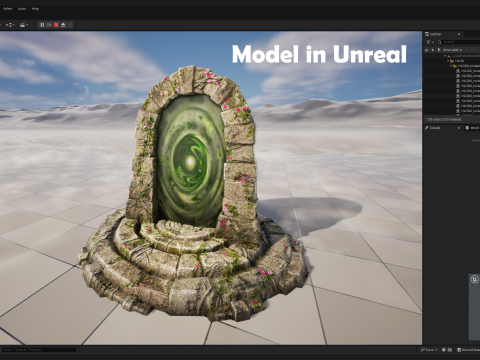Open the Help menu

pos(35,9)
